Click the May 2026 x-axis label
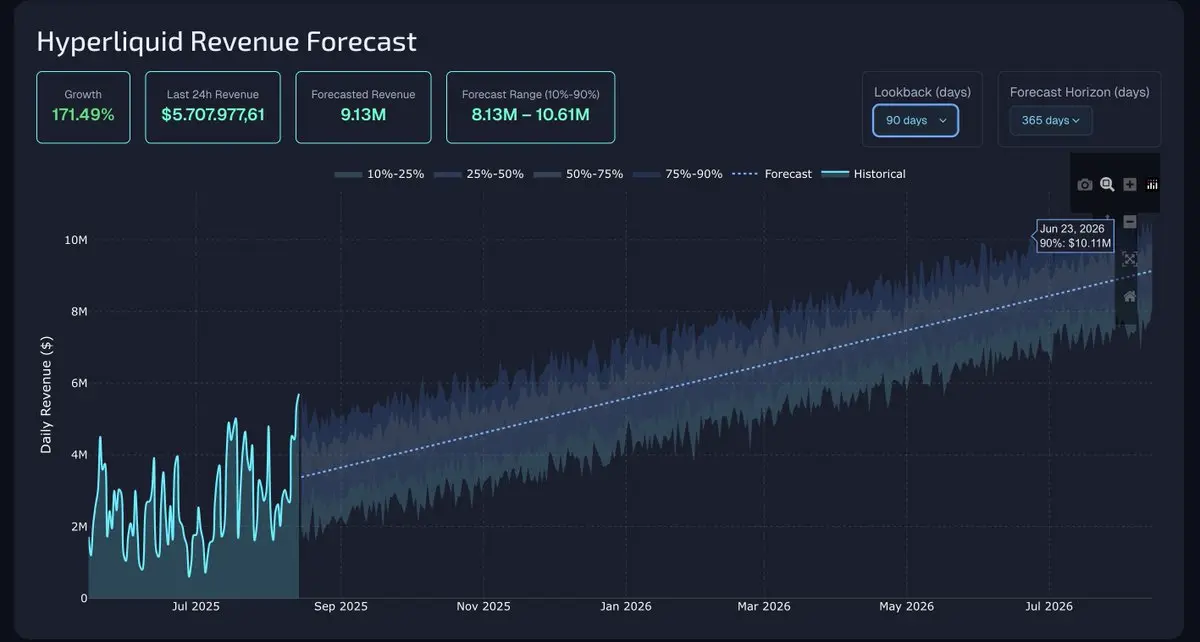Image resolution: width=1200 pixels, height=642 pixels. 906,607
